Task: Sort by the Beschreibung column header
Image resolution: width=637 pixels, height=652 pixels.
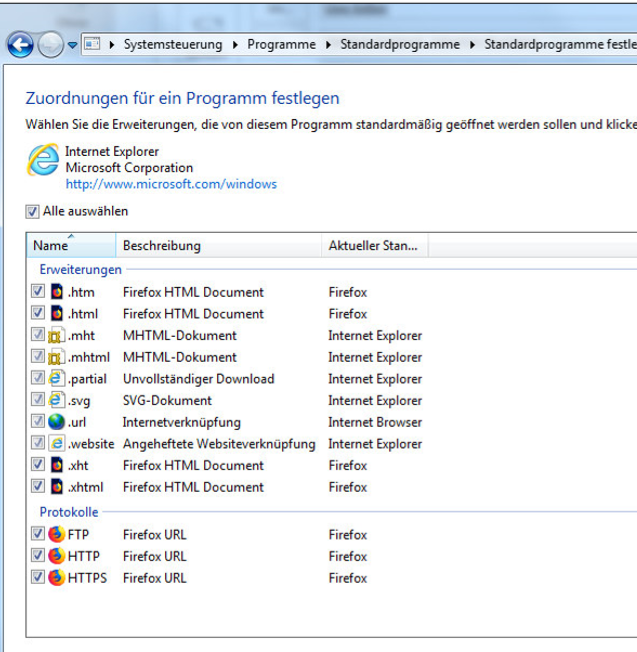Action: (x=218, y=245)
